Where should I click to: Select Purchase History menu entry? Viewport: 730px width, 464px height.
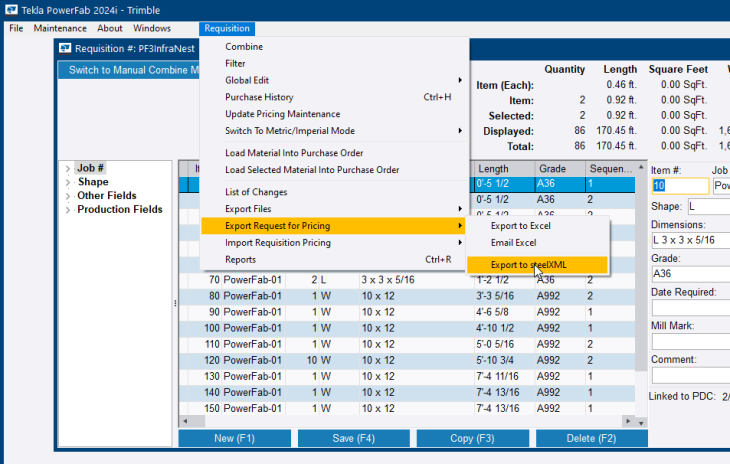(x=334, y=97)
